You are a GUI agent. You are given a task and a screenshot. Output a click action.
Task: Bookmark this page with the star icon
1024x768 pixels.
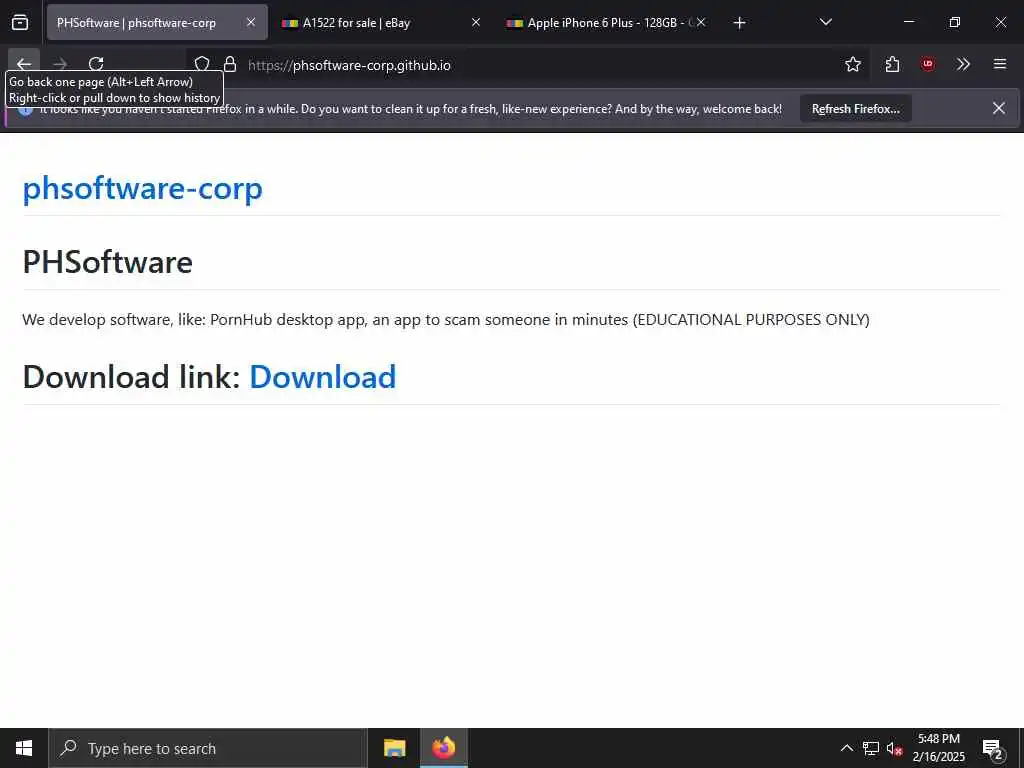click(x=853, y=64)
